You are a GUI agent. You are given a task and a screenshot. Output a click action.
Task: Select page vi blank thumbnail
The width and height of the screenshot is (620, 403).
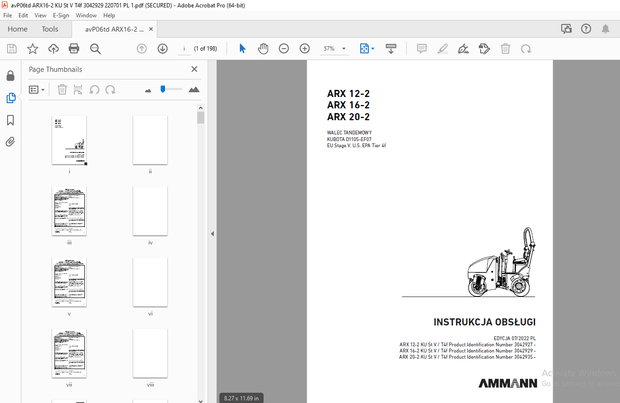150,282
